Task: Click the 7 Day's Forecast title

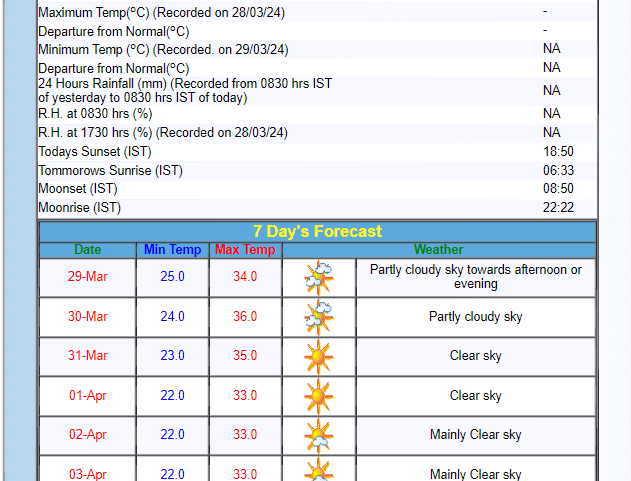Action: [317, 231]
